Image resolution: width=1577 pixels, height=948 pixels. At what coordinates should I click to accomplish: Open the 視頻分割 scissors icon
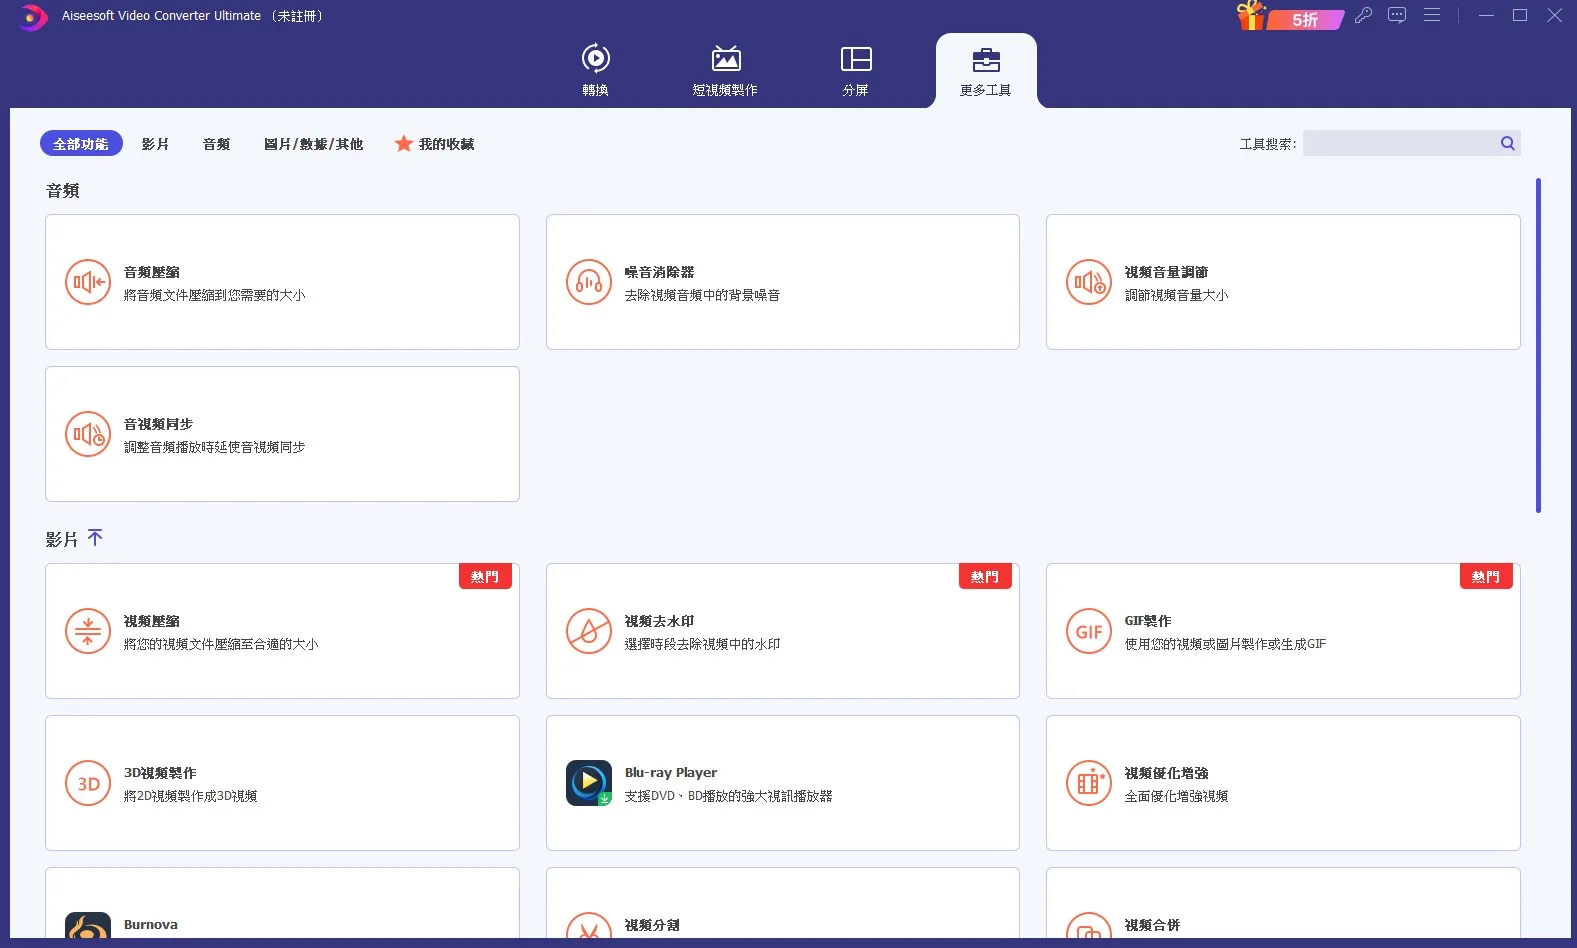click(589, 926)
